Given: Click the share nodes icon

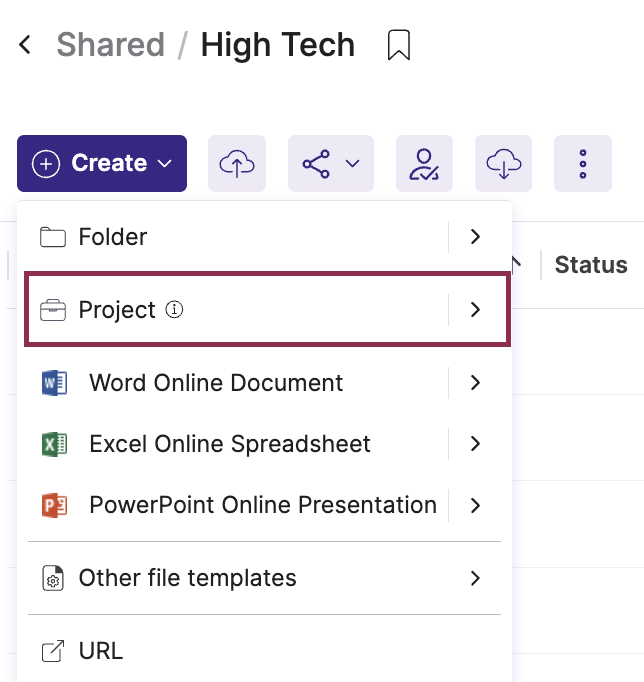Looking at the screenshot, I should tap(316, 164).
